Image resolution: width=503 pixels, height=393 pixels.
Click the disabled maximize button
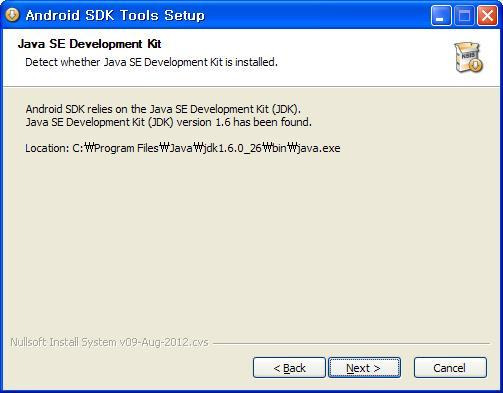click(x=464, y=15)
